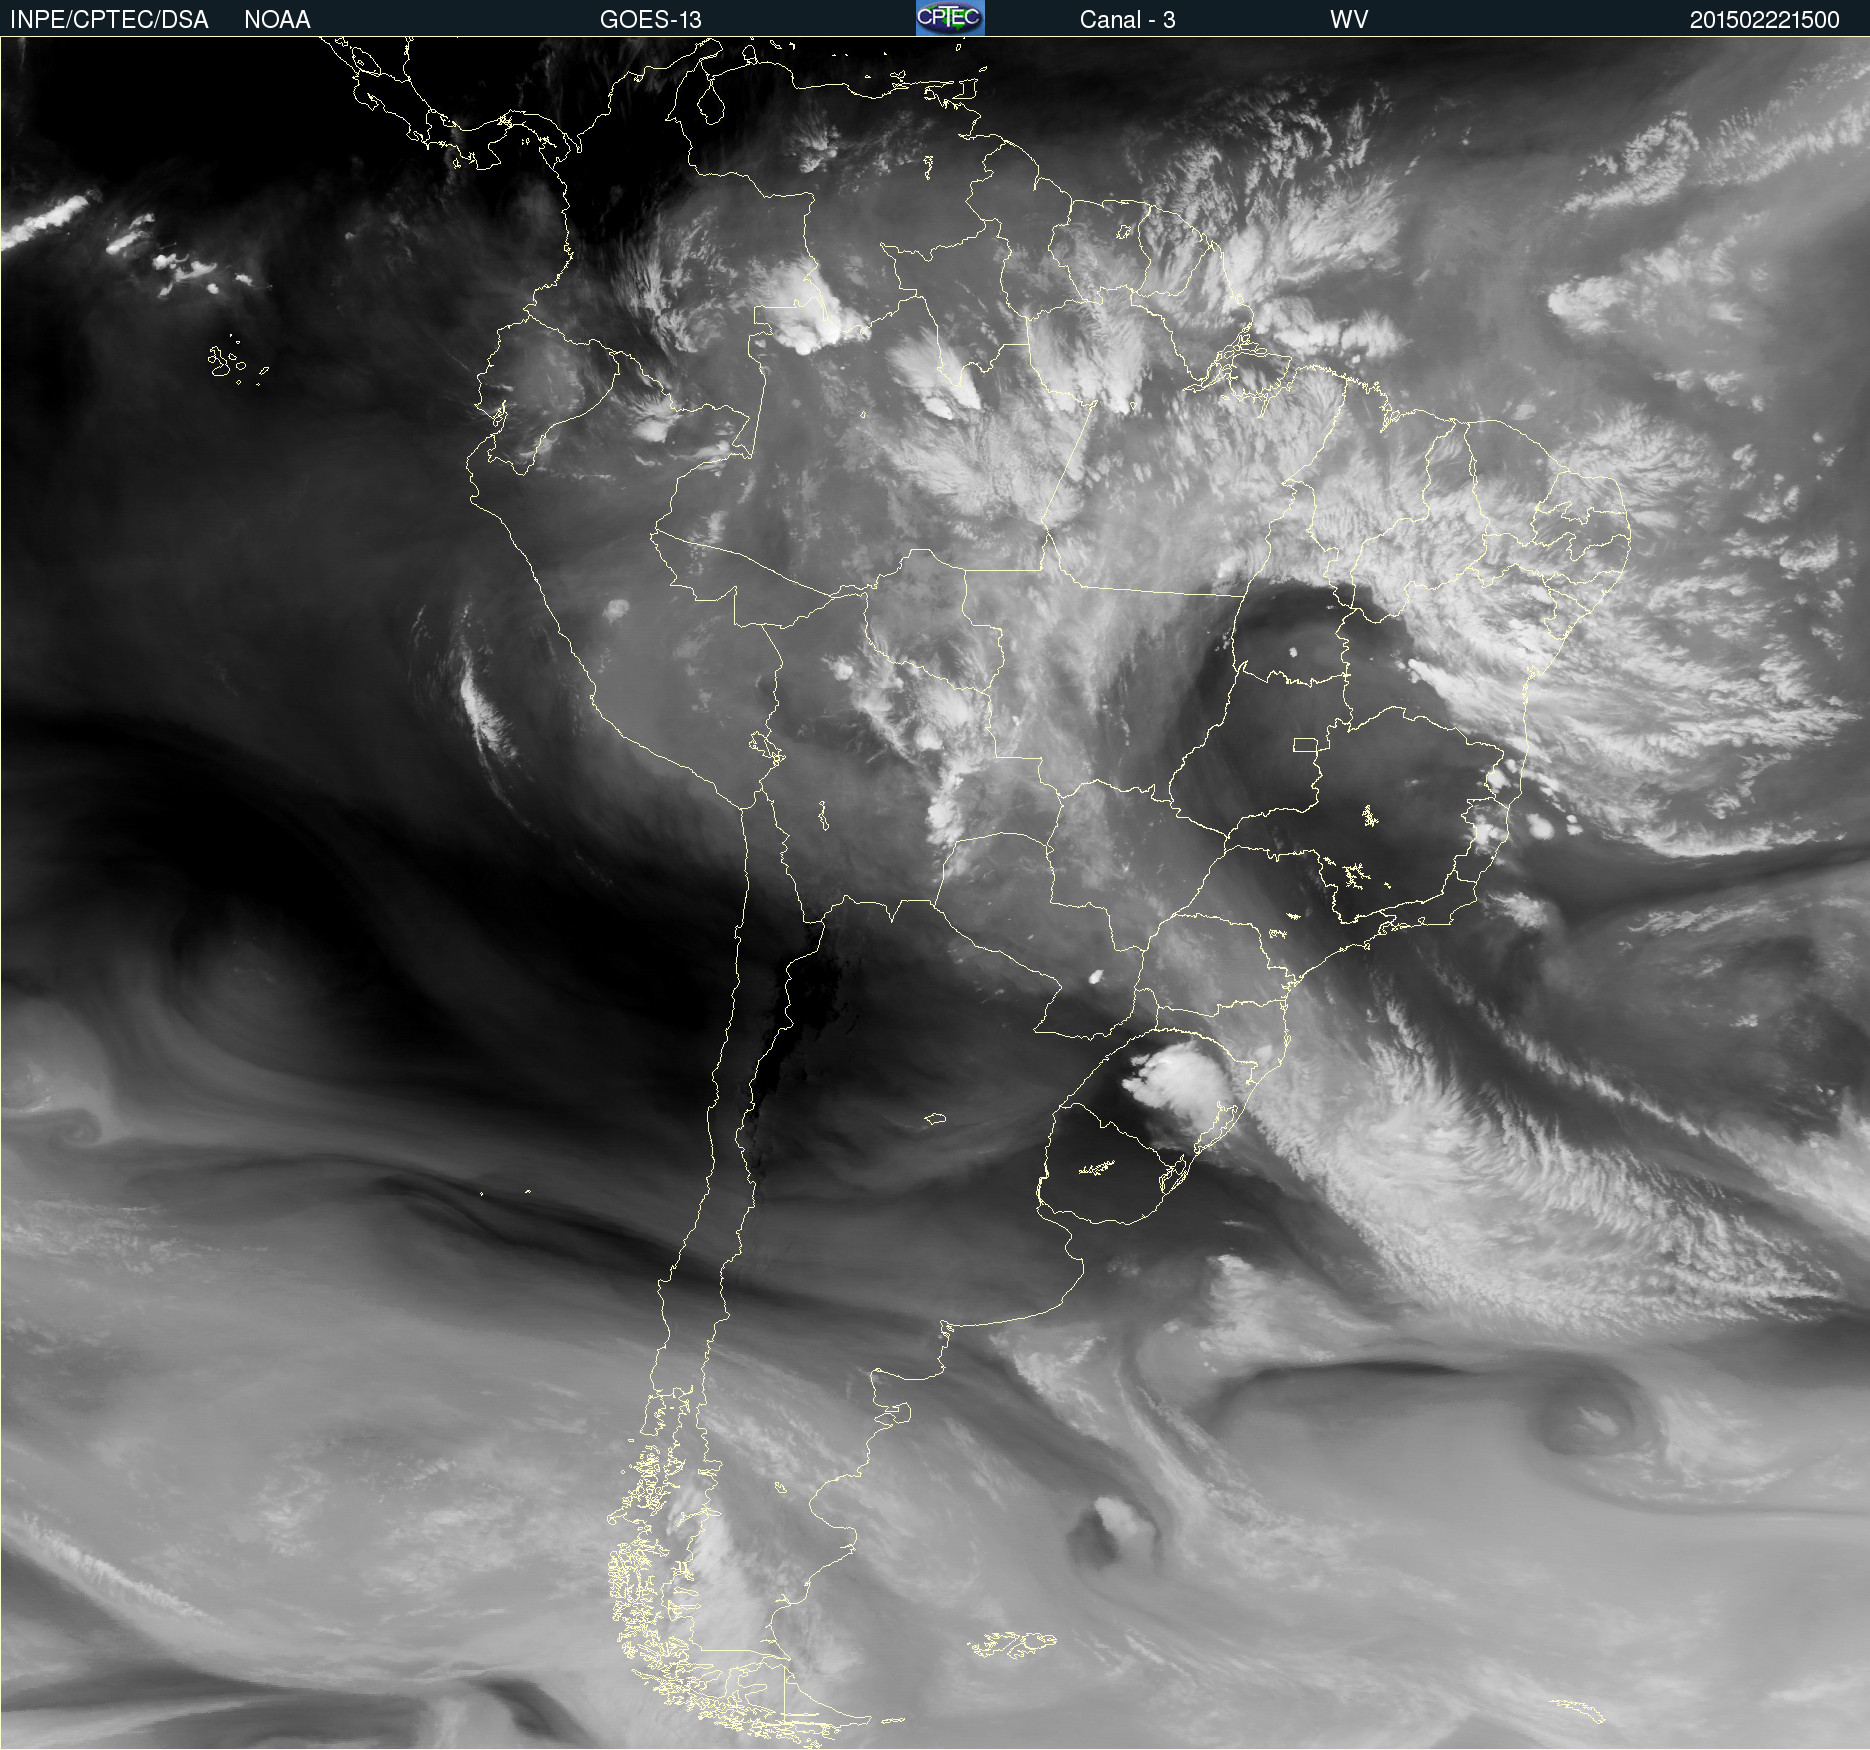
Task: Click the WV water vapor label
Action: pyautogui.click(x=1349, y=19)
